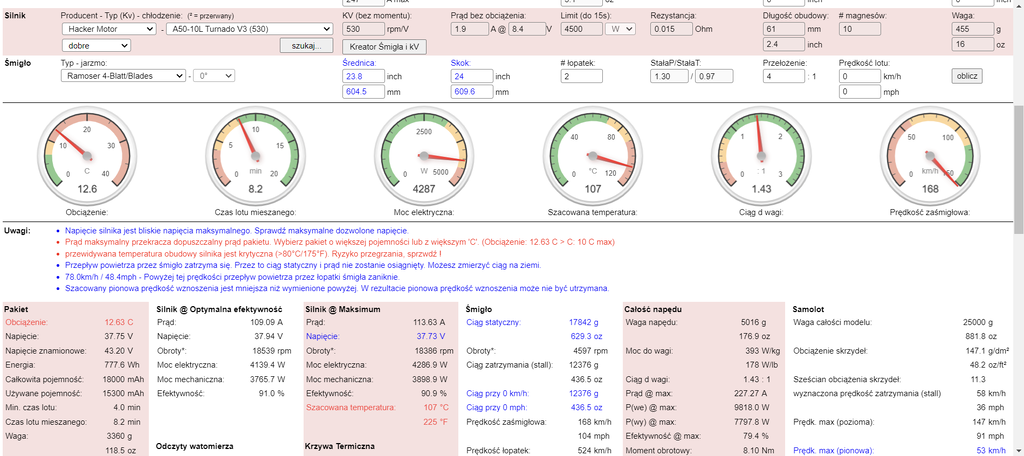
Task: Click the blue 'Średnica:' propeller link
Action: point(360,61)
